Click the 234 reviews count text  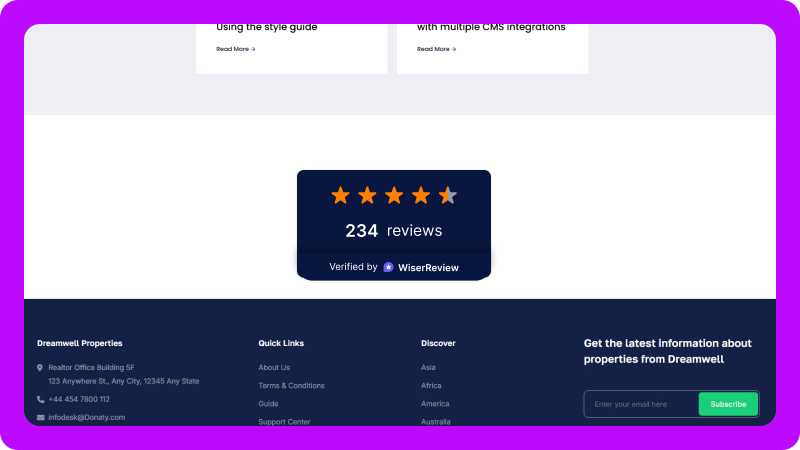point(393,231)
